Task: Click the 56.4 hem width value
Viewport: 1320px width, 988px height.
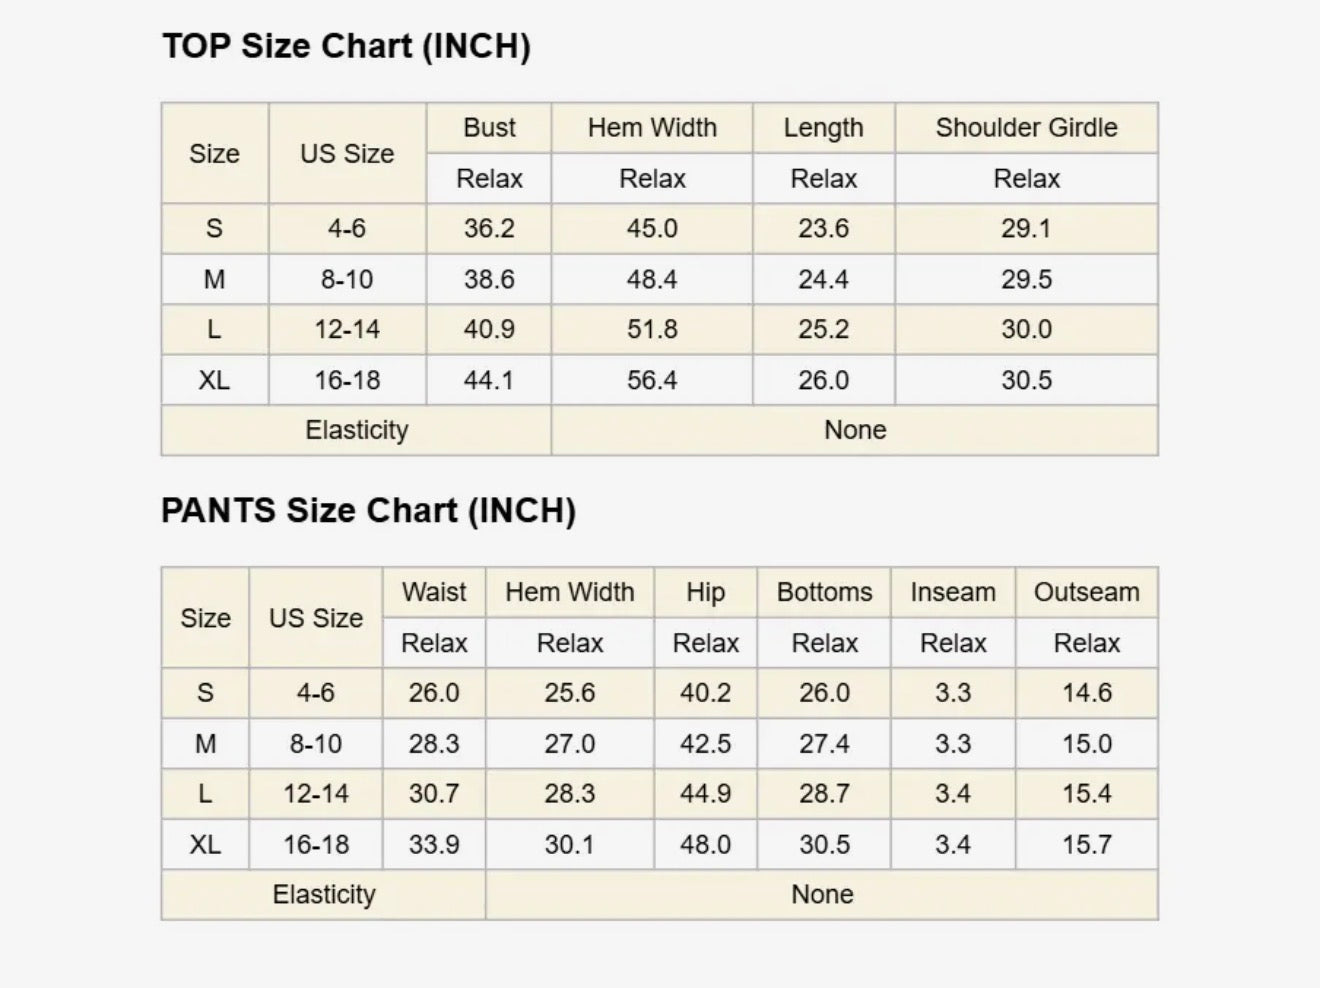Action: click(x=652, y=380)
